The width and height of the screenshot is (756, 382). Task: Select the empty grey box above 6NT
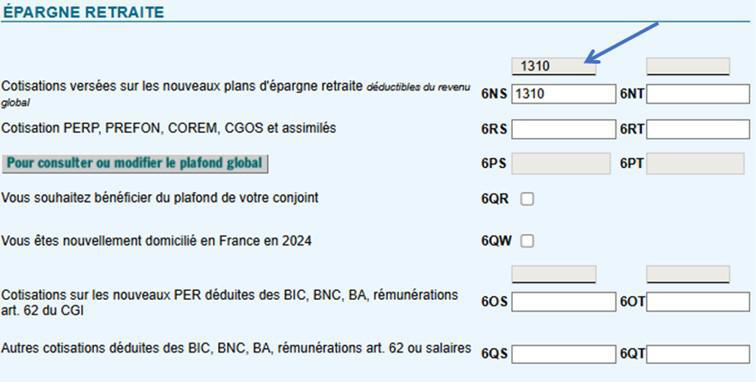688,66
